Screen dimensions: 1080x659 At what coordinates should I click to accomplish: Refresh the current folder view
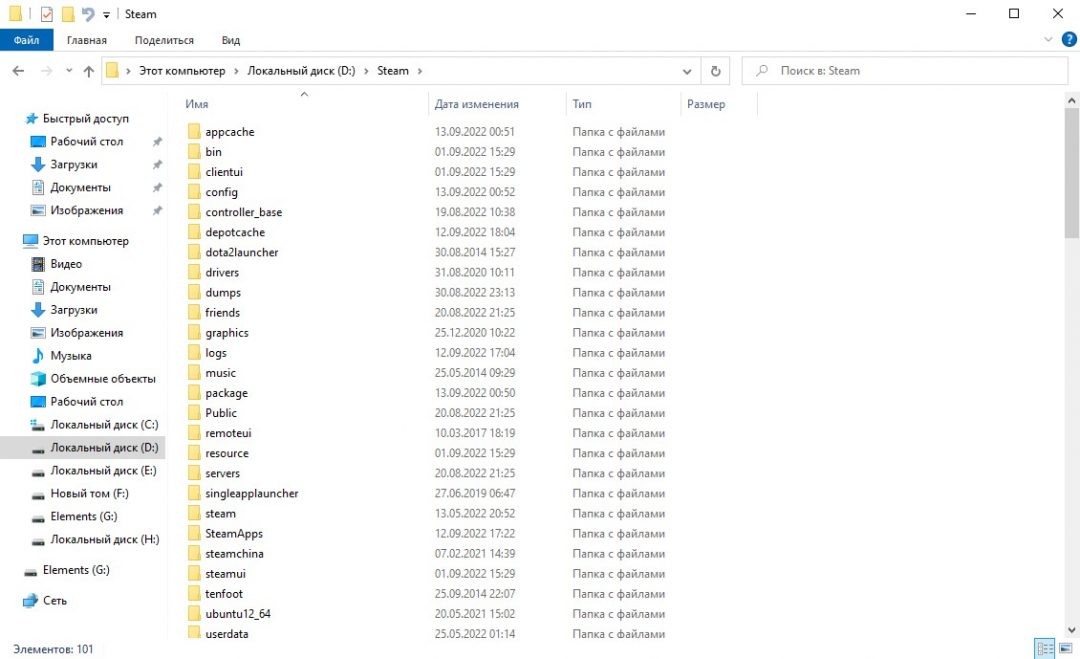[x=715, y=71]
